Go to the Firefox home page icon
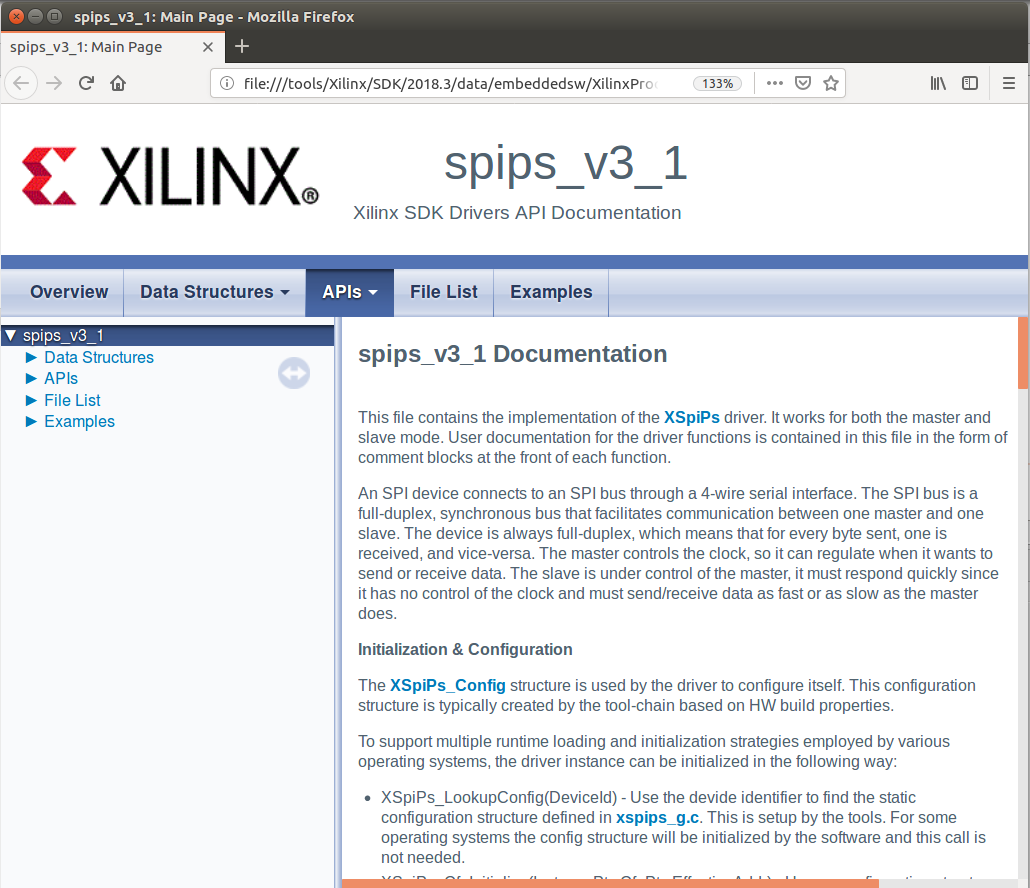Screen dimensions: 1030x888 [x=118, y=83]
